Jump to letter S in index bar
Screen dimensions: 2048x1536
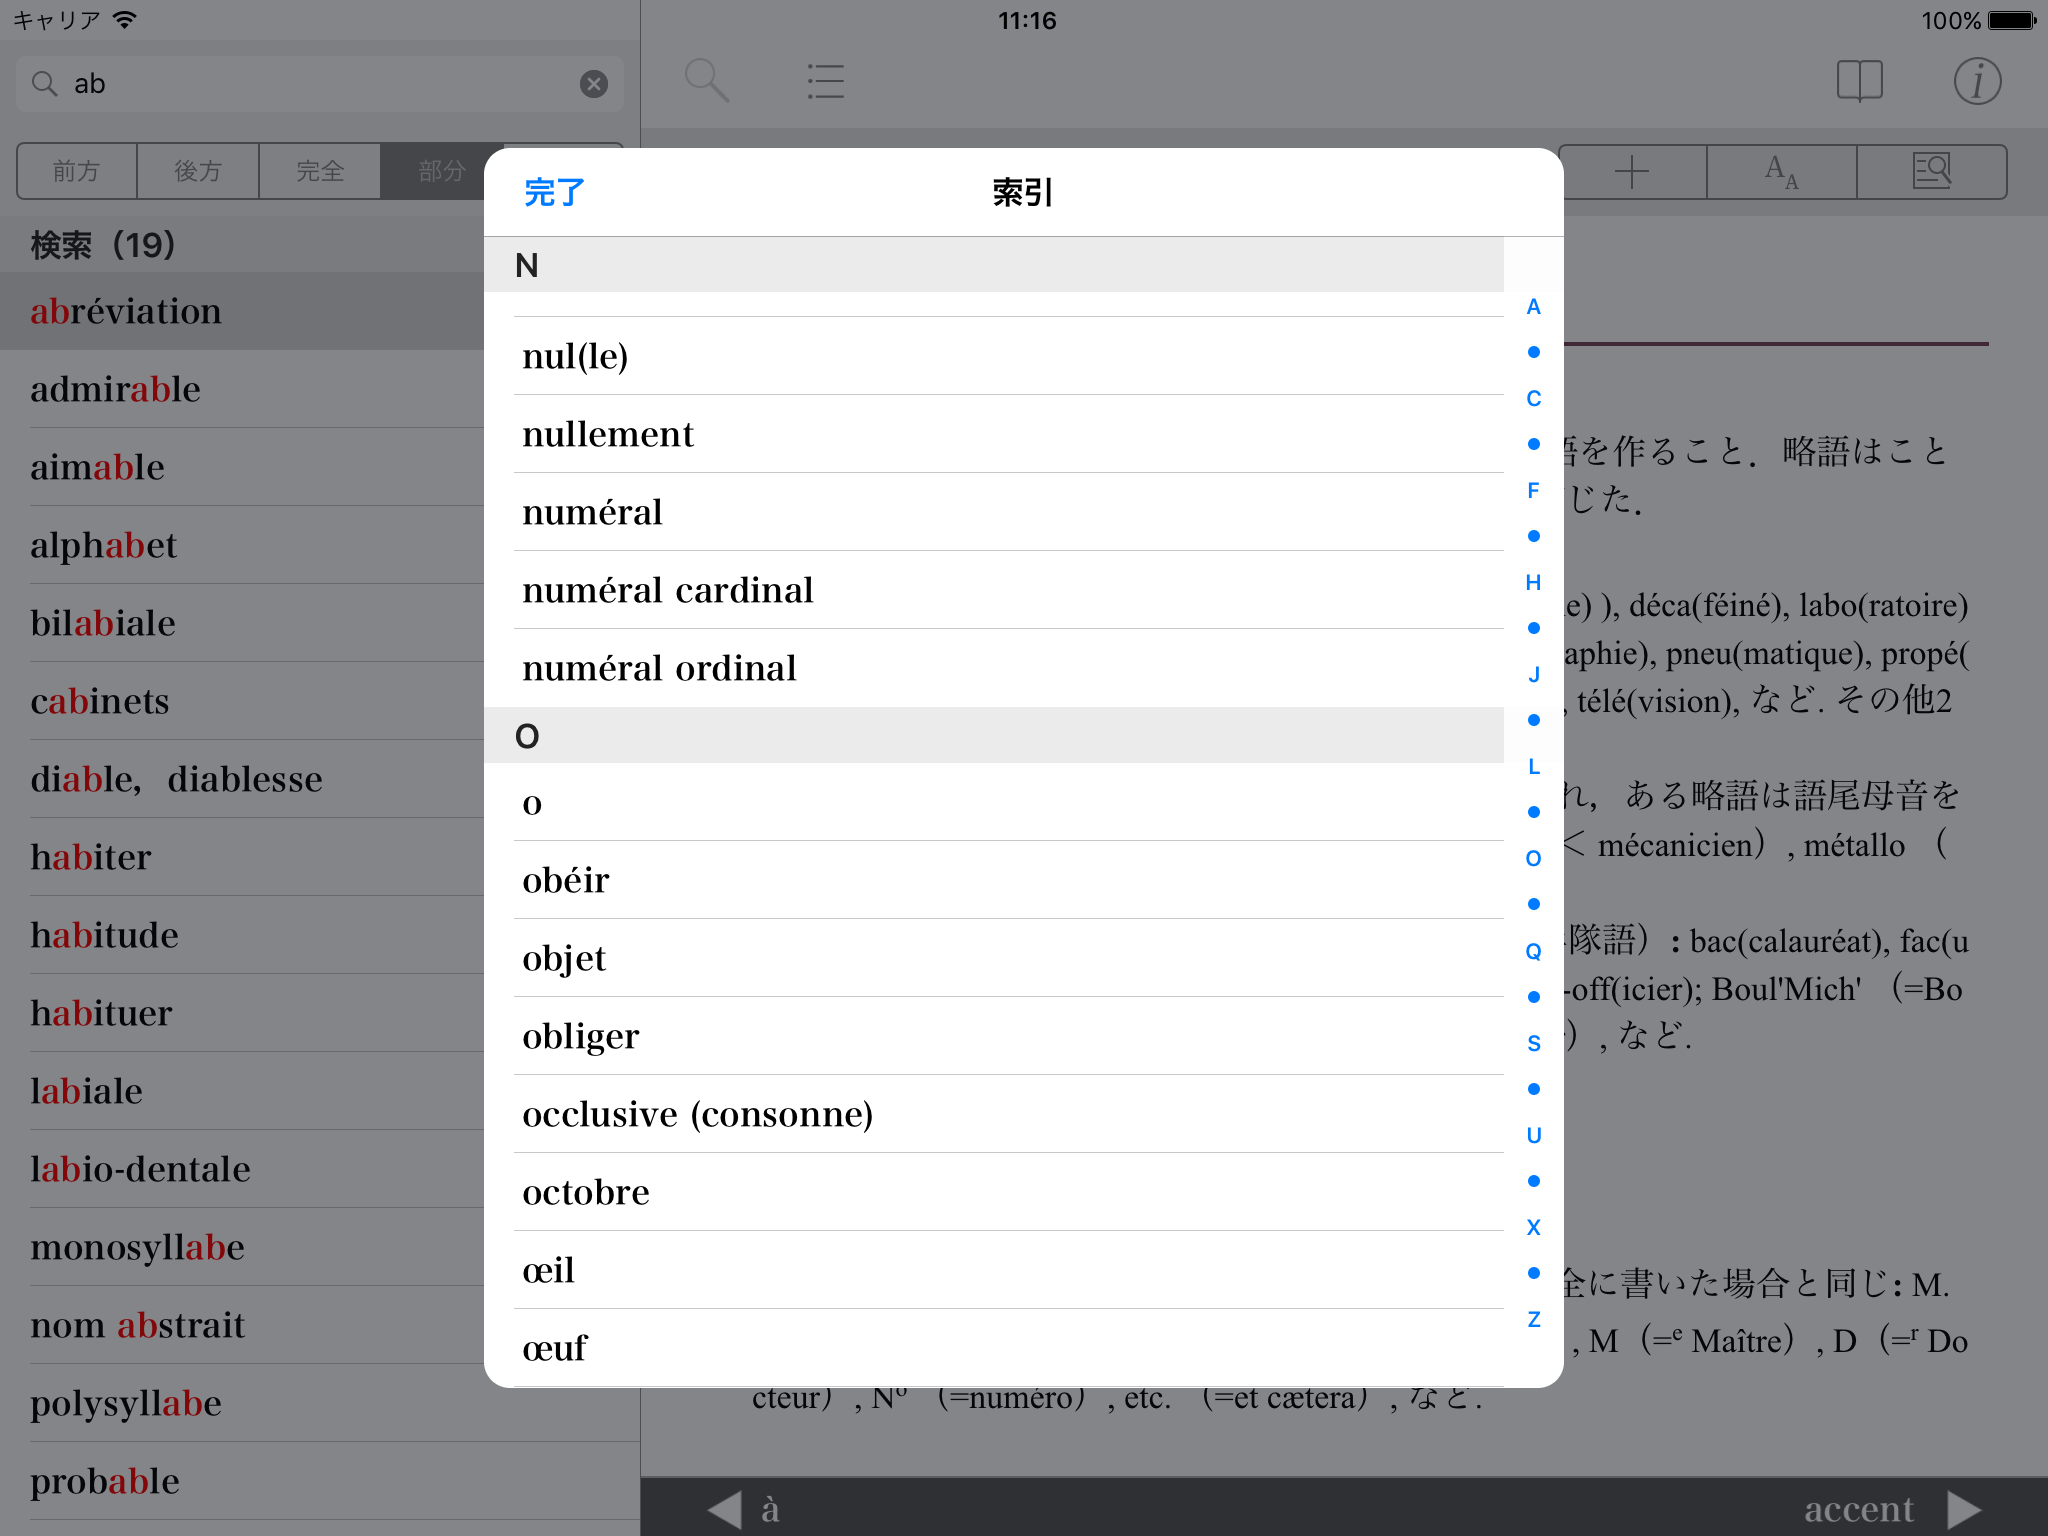1533,1043
